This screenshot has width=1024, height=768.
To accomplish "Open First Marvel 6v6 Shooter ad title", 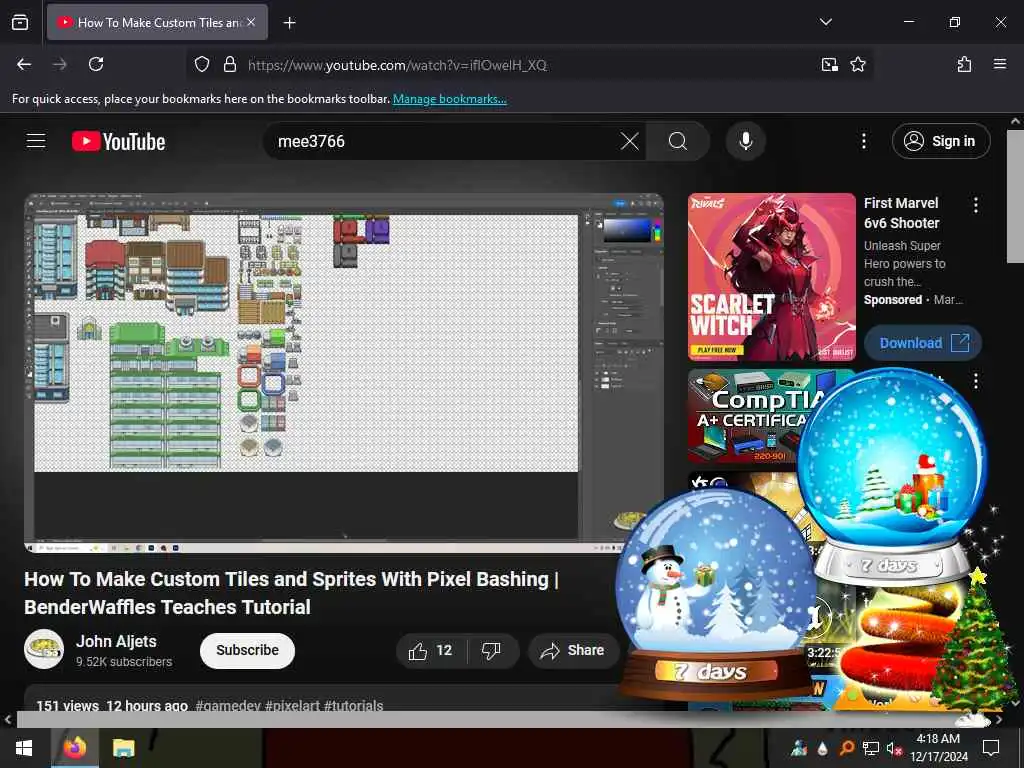I will tap(901, 213).
